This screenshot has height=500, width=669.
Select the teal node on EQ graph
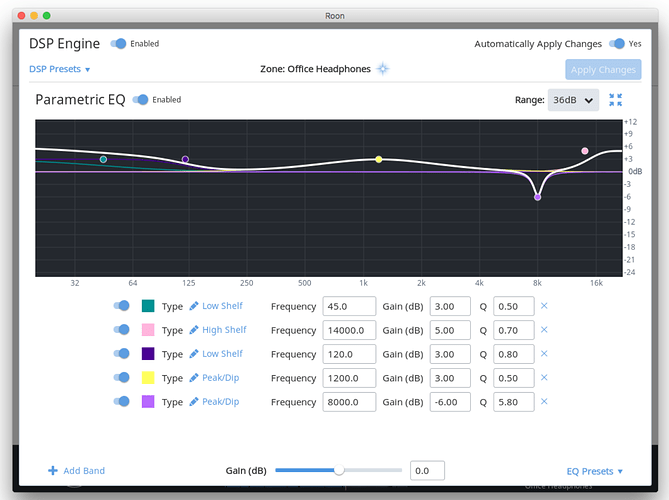(x=103, y=159)
